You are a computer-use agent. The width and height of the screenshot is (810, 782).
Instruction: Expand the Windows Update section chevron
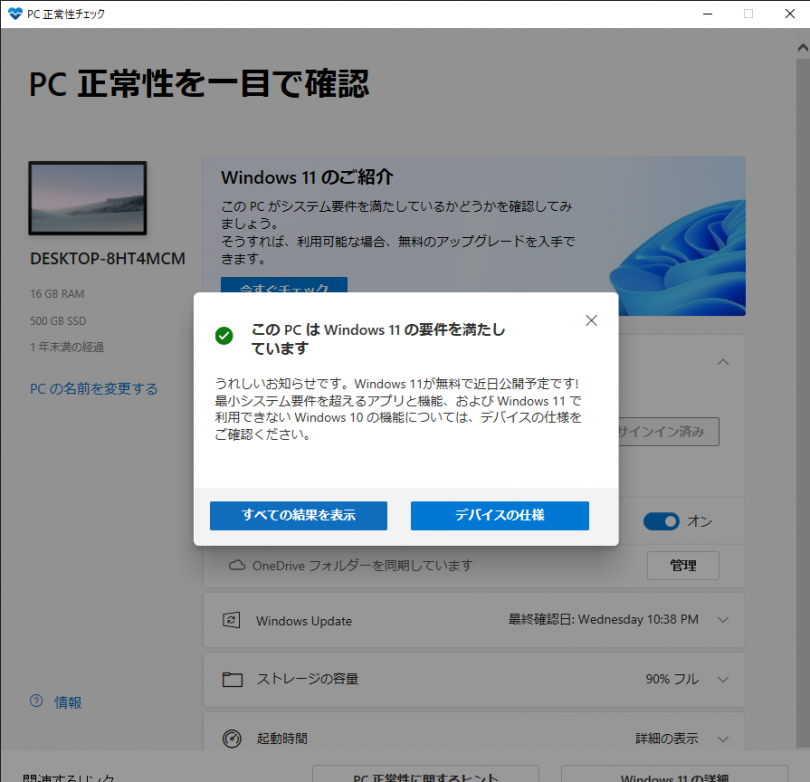723,620
